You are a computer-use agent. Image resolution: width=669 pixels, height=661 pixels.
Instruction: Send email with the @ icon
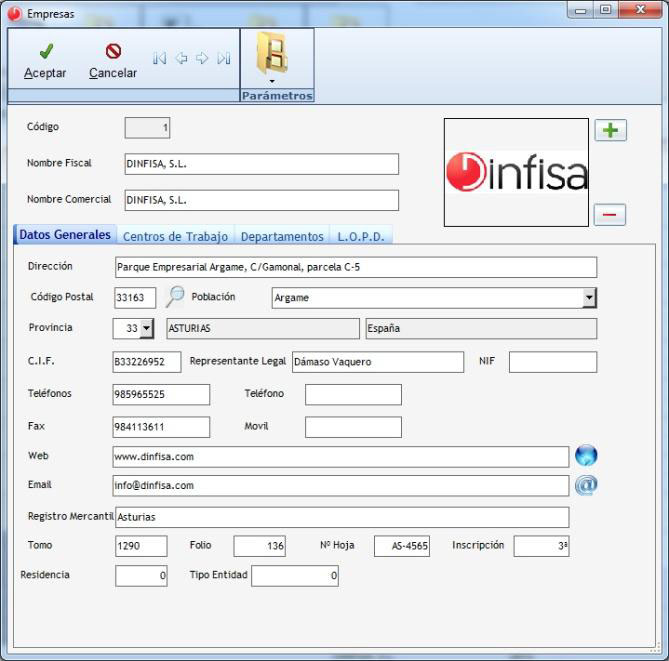pos(586,485)
